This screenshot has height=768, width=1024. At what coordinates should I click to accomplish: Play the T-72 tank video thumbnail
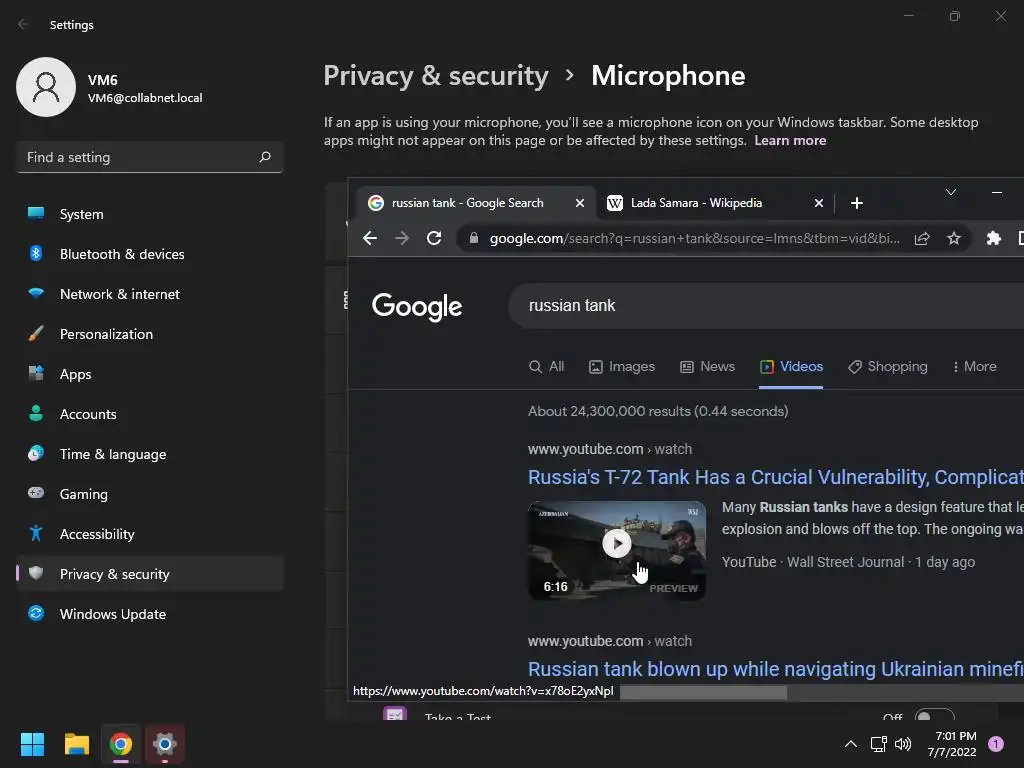pos(616,543)
